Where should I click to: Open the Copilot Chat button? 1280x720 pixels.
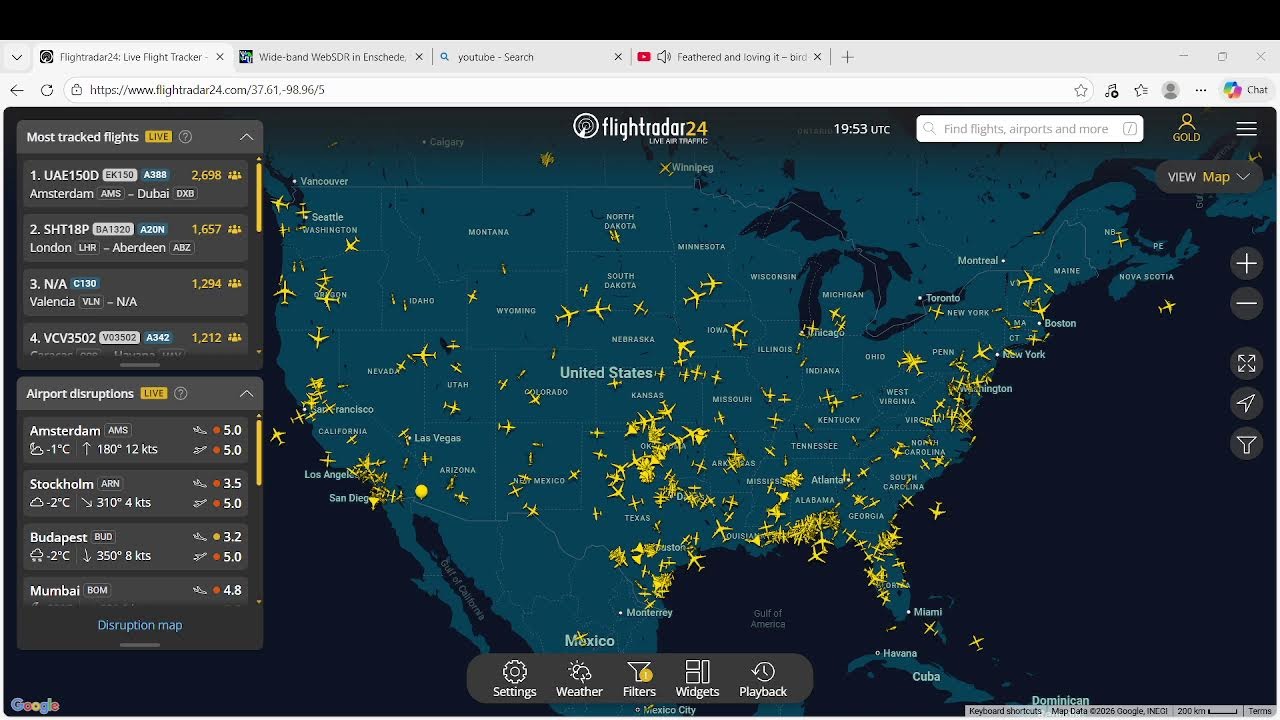click(x=1246, y=90)
